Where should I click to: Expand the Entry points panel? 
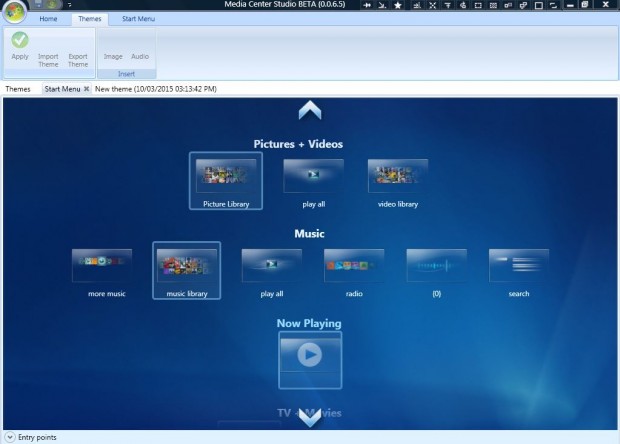9,437
